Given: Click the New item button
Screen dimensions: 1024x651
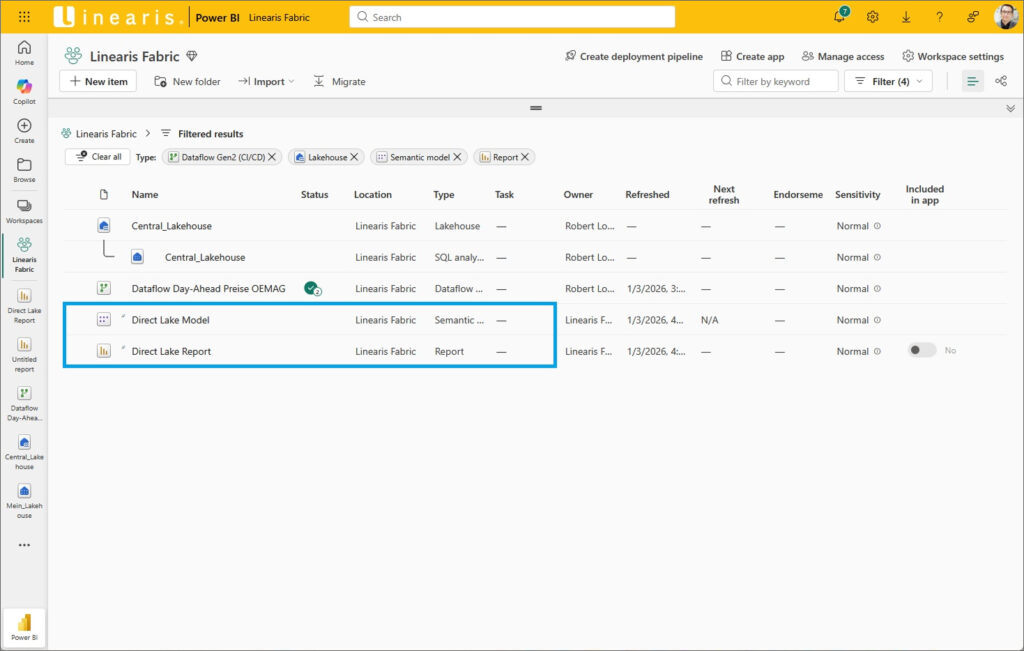Looking at the screenshot, I should pyautogui.click(x=98, y=81).
